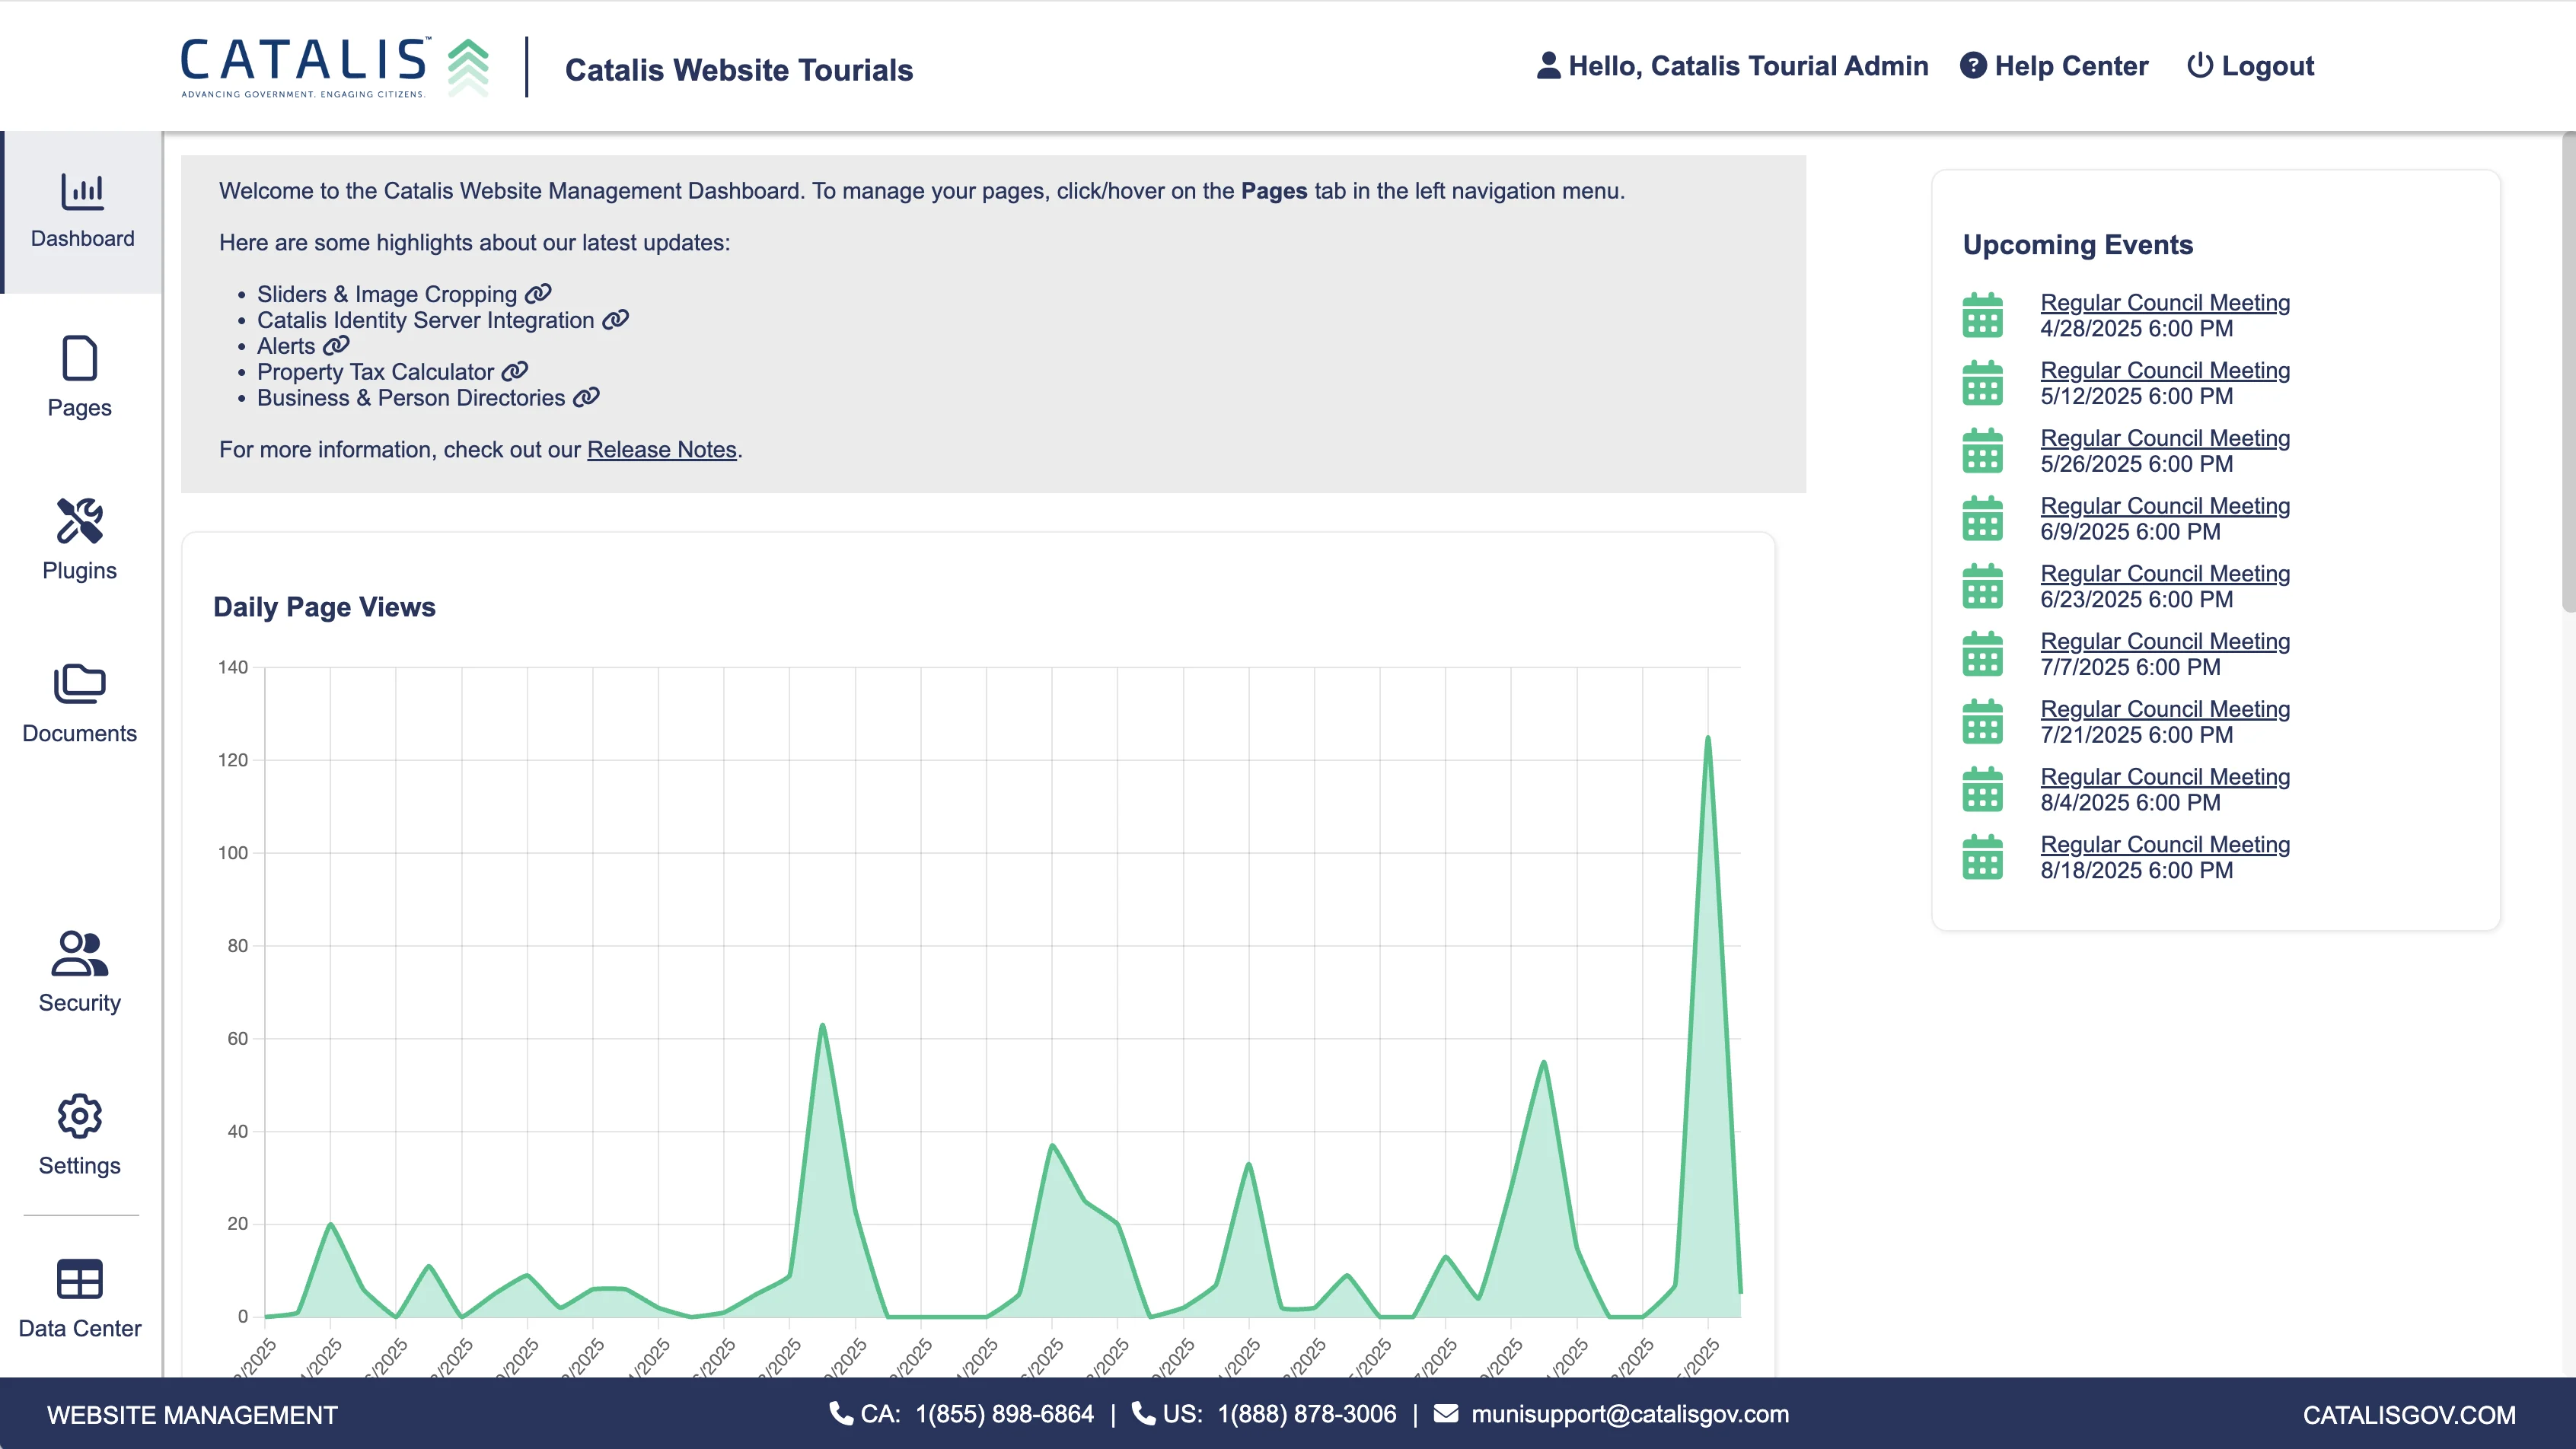Click link icon beside Property Tax Calculator
Image resolution: width=2576 pixels, height=1449 pixels.
[514, 371]
